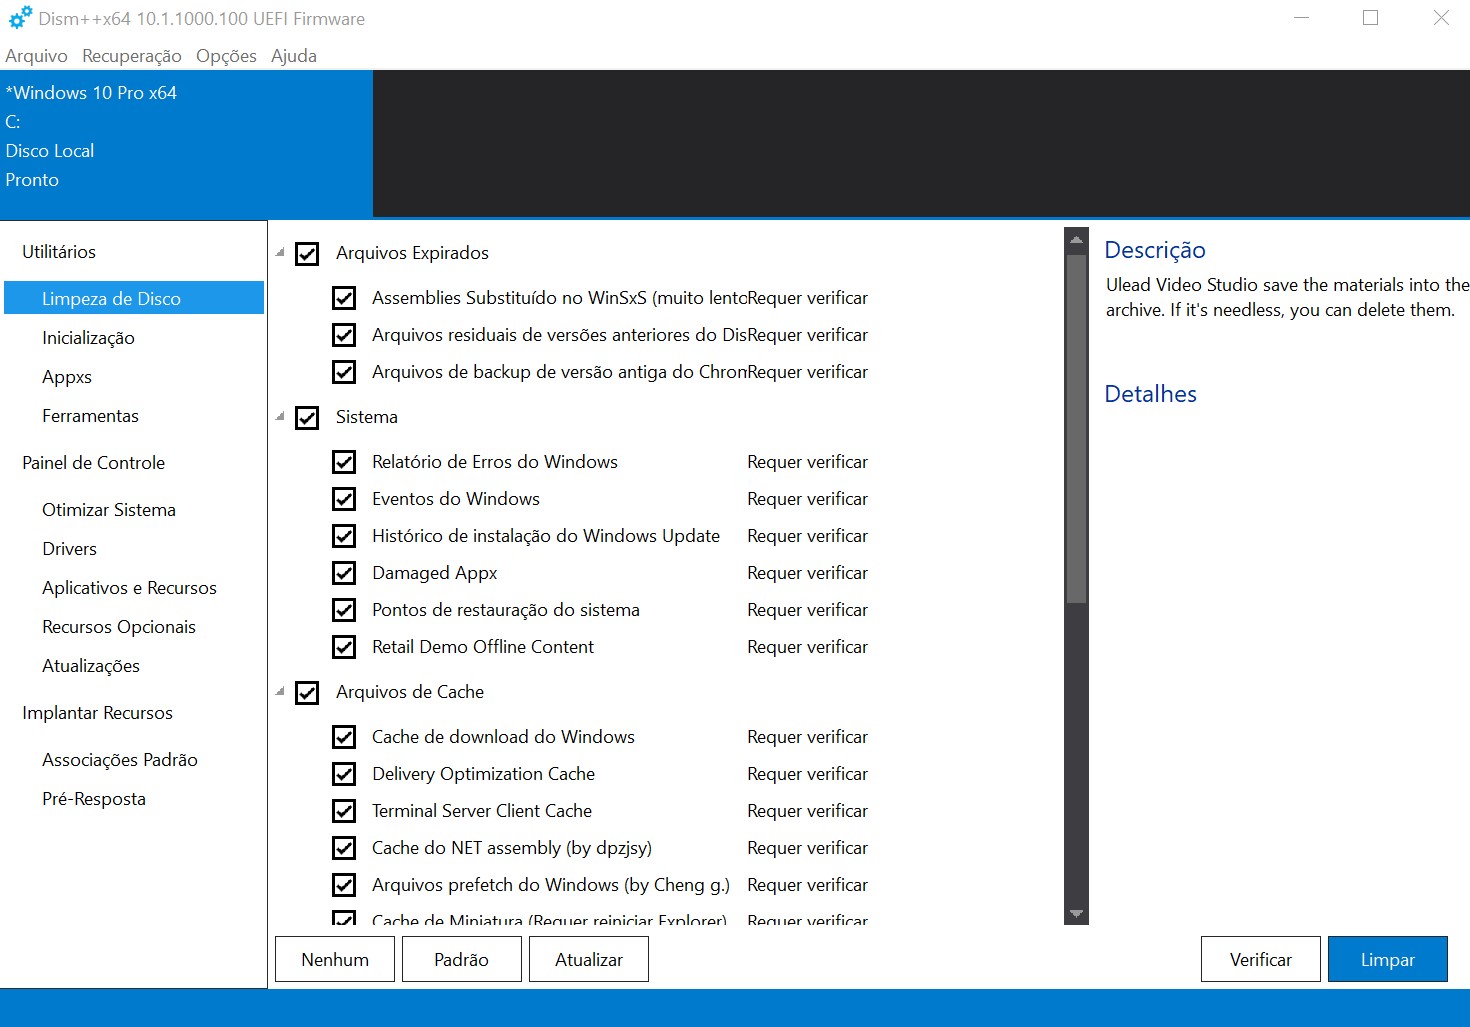Collapse the Sistema group triangle
This screenshot has height=1027, width=1470.
tap(281, 416)
